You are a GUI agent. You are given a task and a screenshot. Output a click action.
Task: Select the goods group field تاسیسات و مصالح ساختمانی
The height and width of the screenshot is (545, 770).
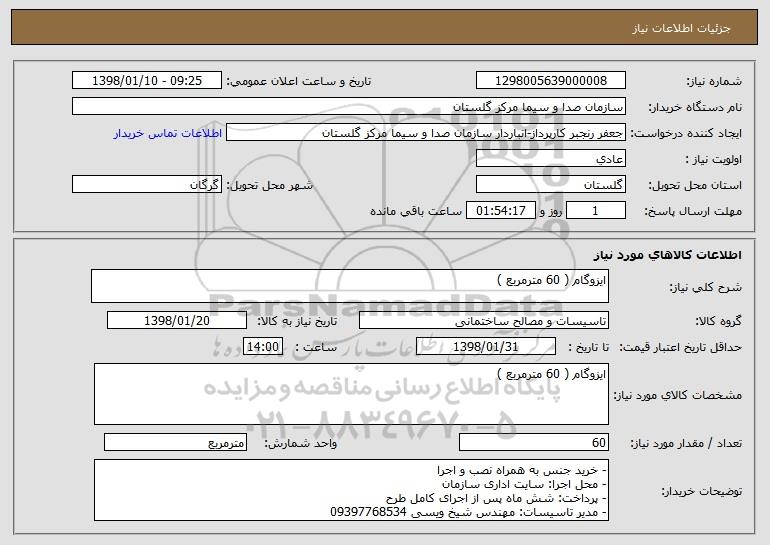click(x=484, y=321)
